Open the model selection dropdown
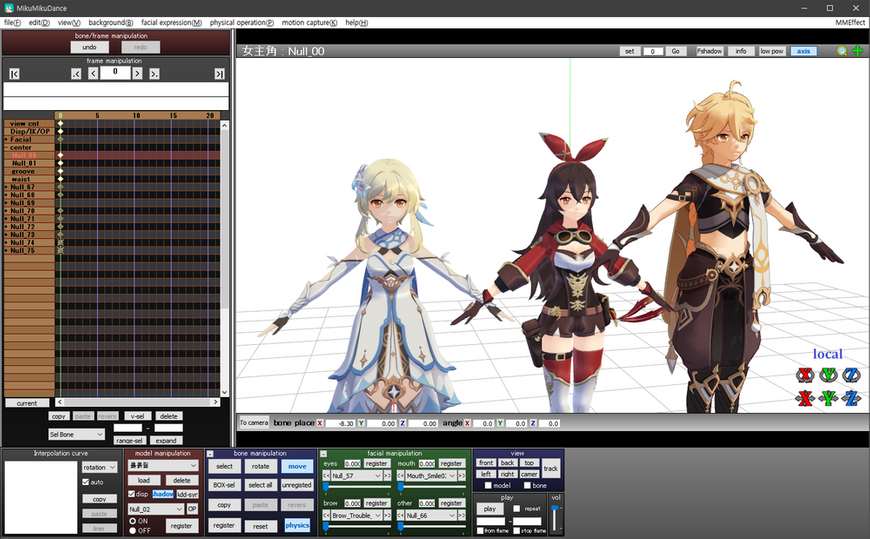This screenshot has width=870, height=539. tap(163, 465)
